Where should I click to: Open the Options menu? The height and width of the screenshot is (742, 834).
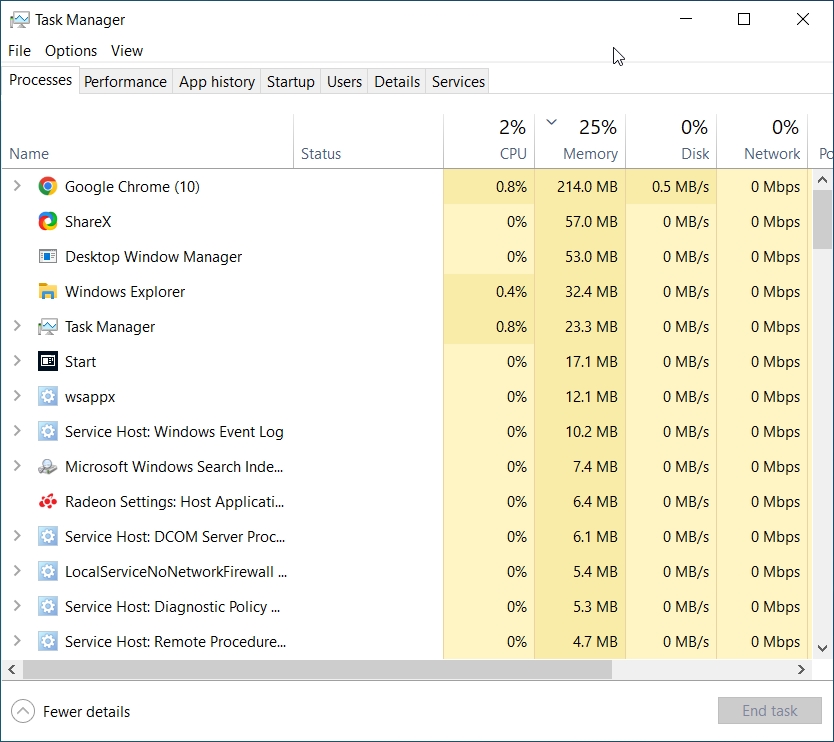click(x=71, y=50)
